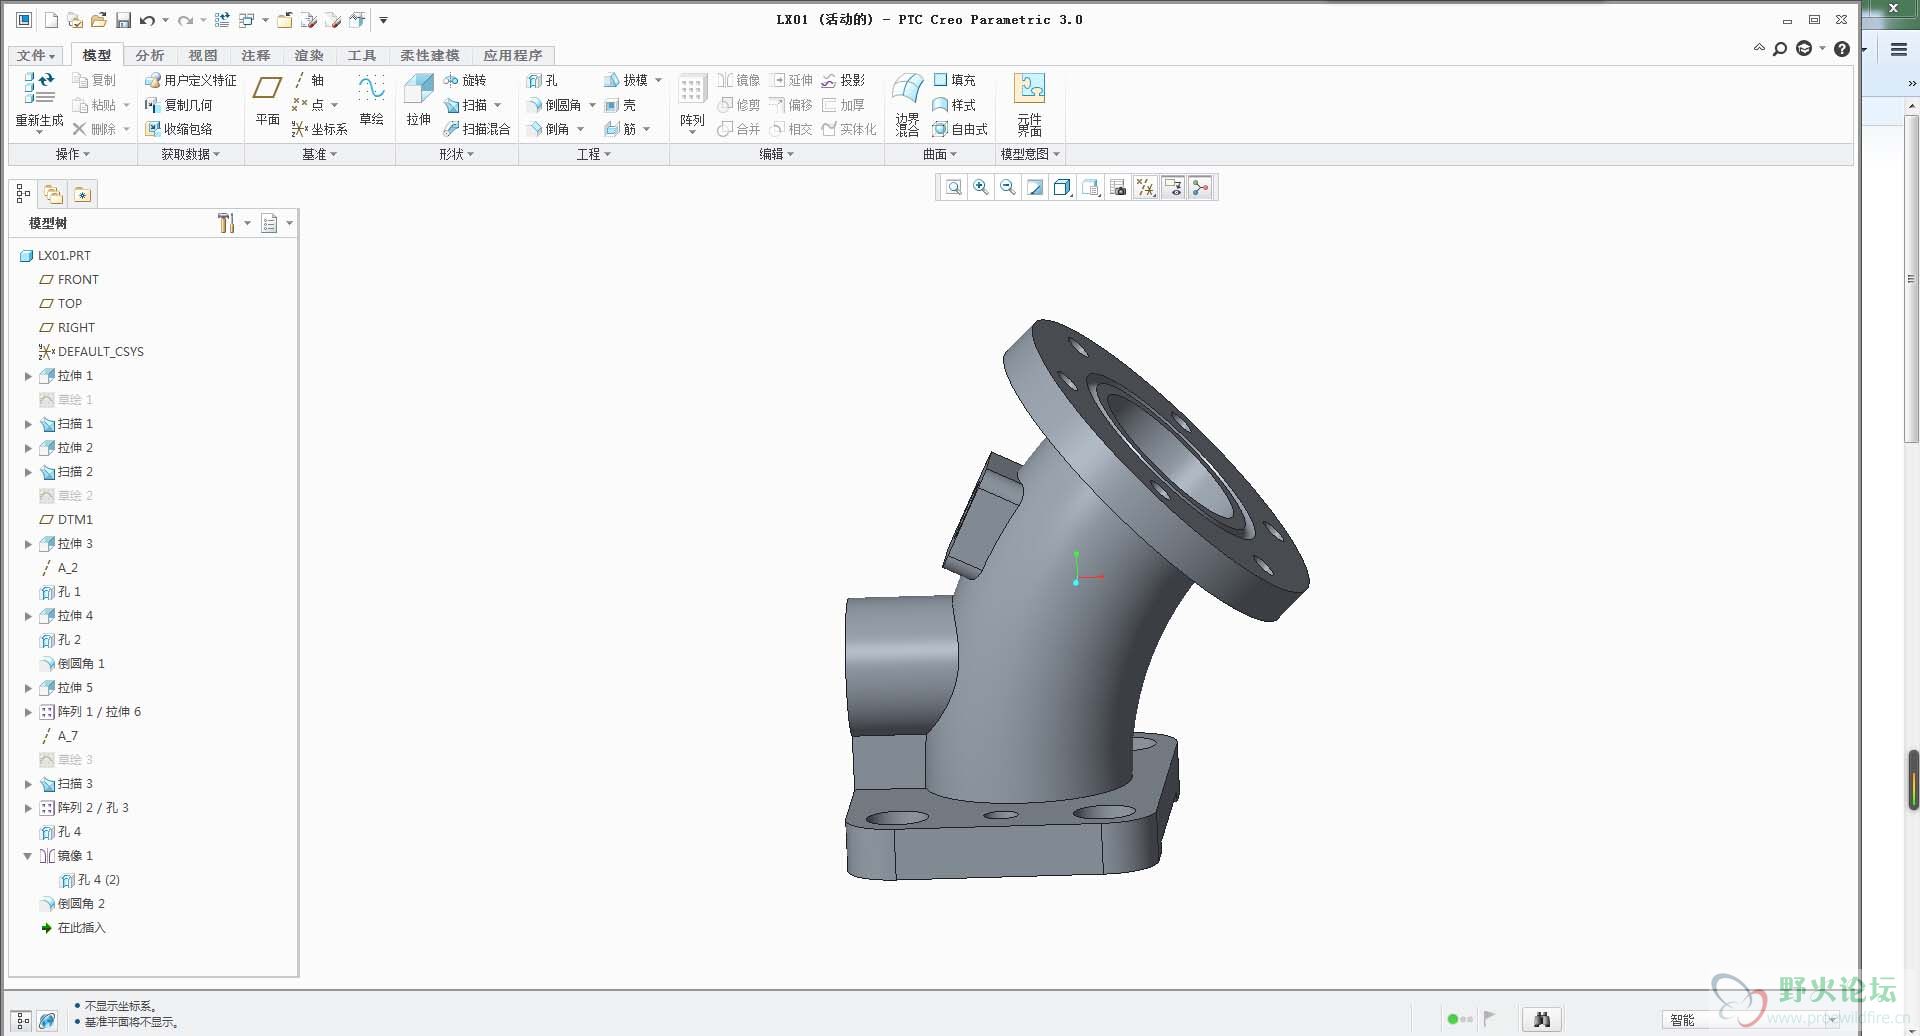Click the Repaint view icon
The width and height of the screenshot is (1920, 1036).
point(1035,187)
